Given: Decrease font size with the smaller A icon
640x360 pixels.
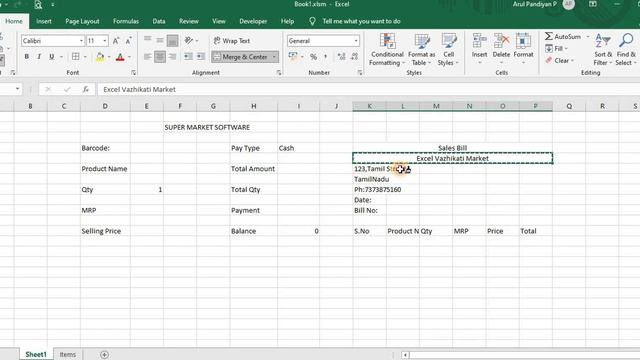Looking at the screenshot, I should pyautogui.click(x=128, y=41).
